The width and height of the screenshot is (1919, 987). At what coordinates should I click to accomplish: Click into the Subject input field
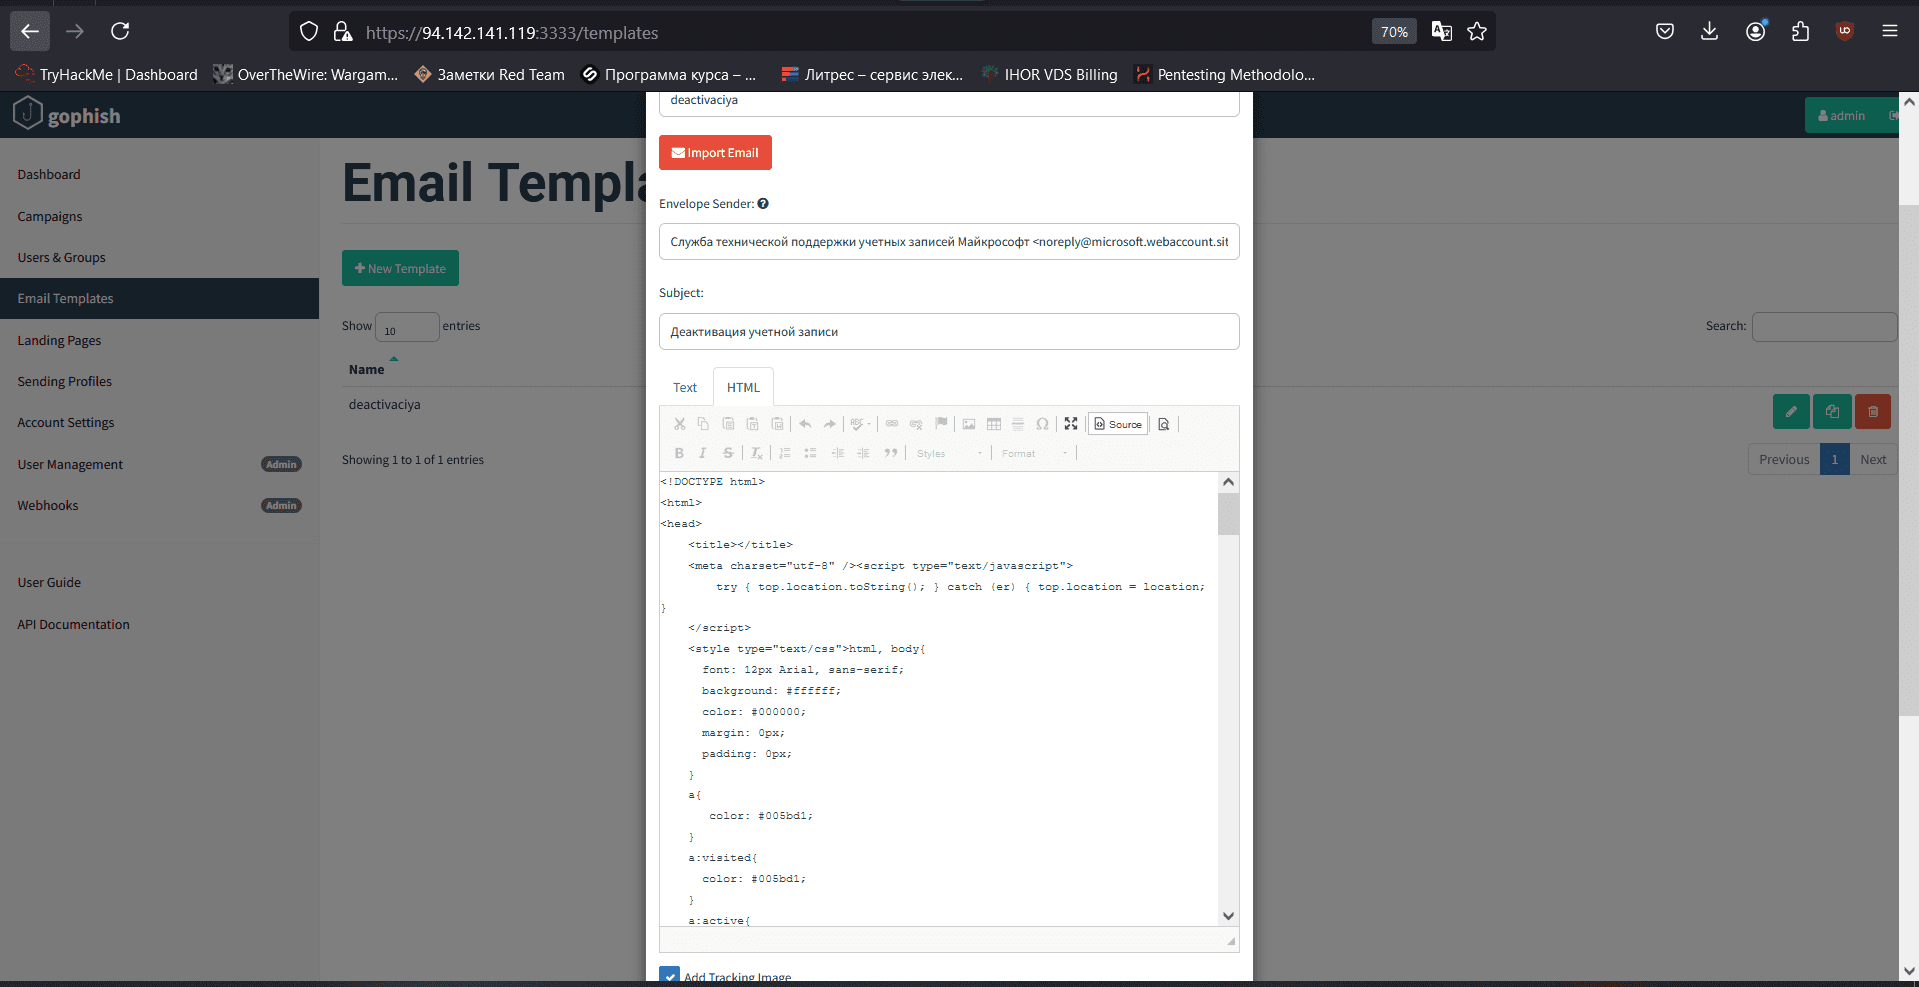(948, 332)
